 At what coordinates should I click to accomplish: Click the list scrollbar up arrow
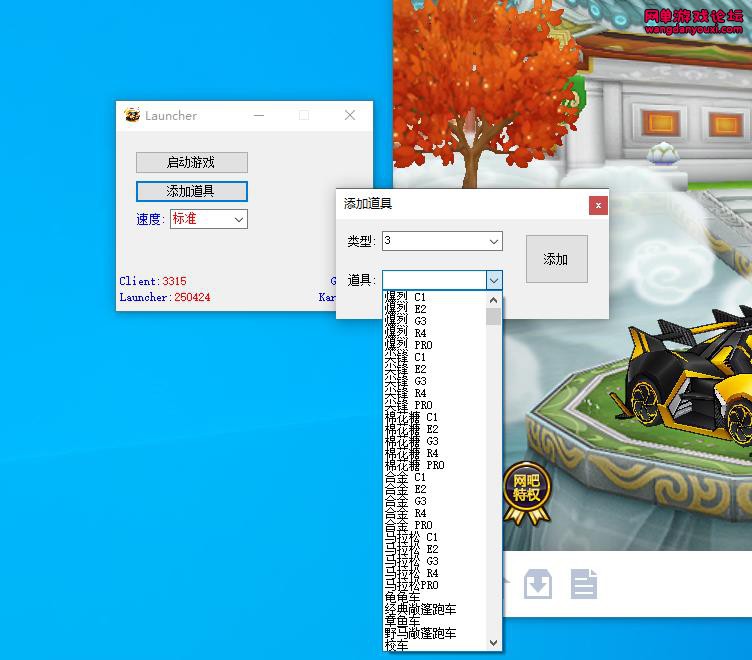pyautogui.click(x=494, y=300)
